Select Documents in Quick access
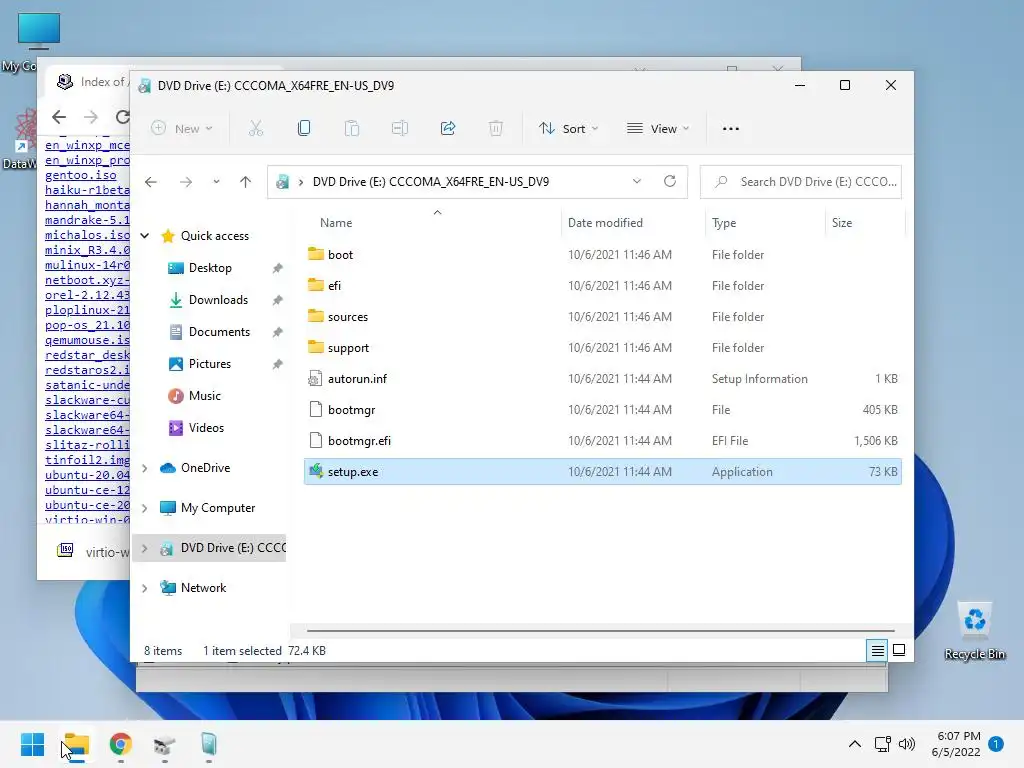The width and height of the screenshot is (1024, 768). tap(219, 332)
